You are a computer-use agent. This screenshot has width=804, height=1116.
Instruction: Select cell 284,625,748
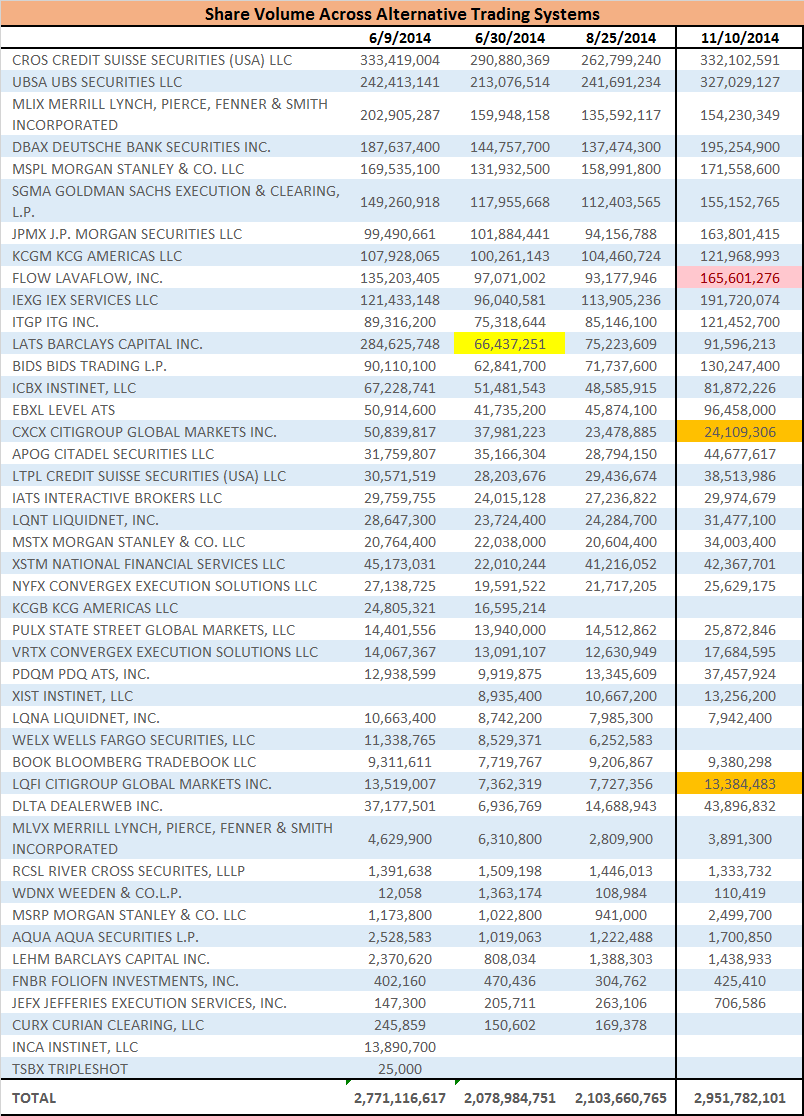click(400, 344)
